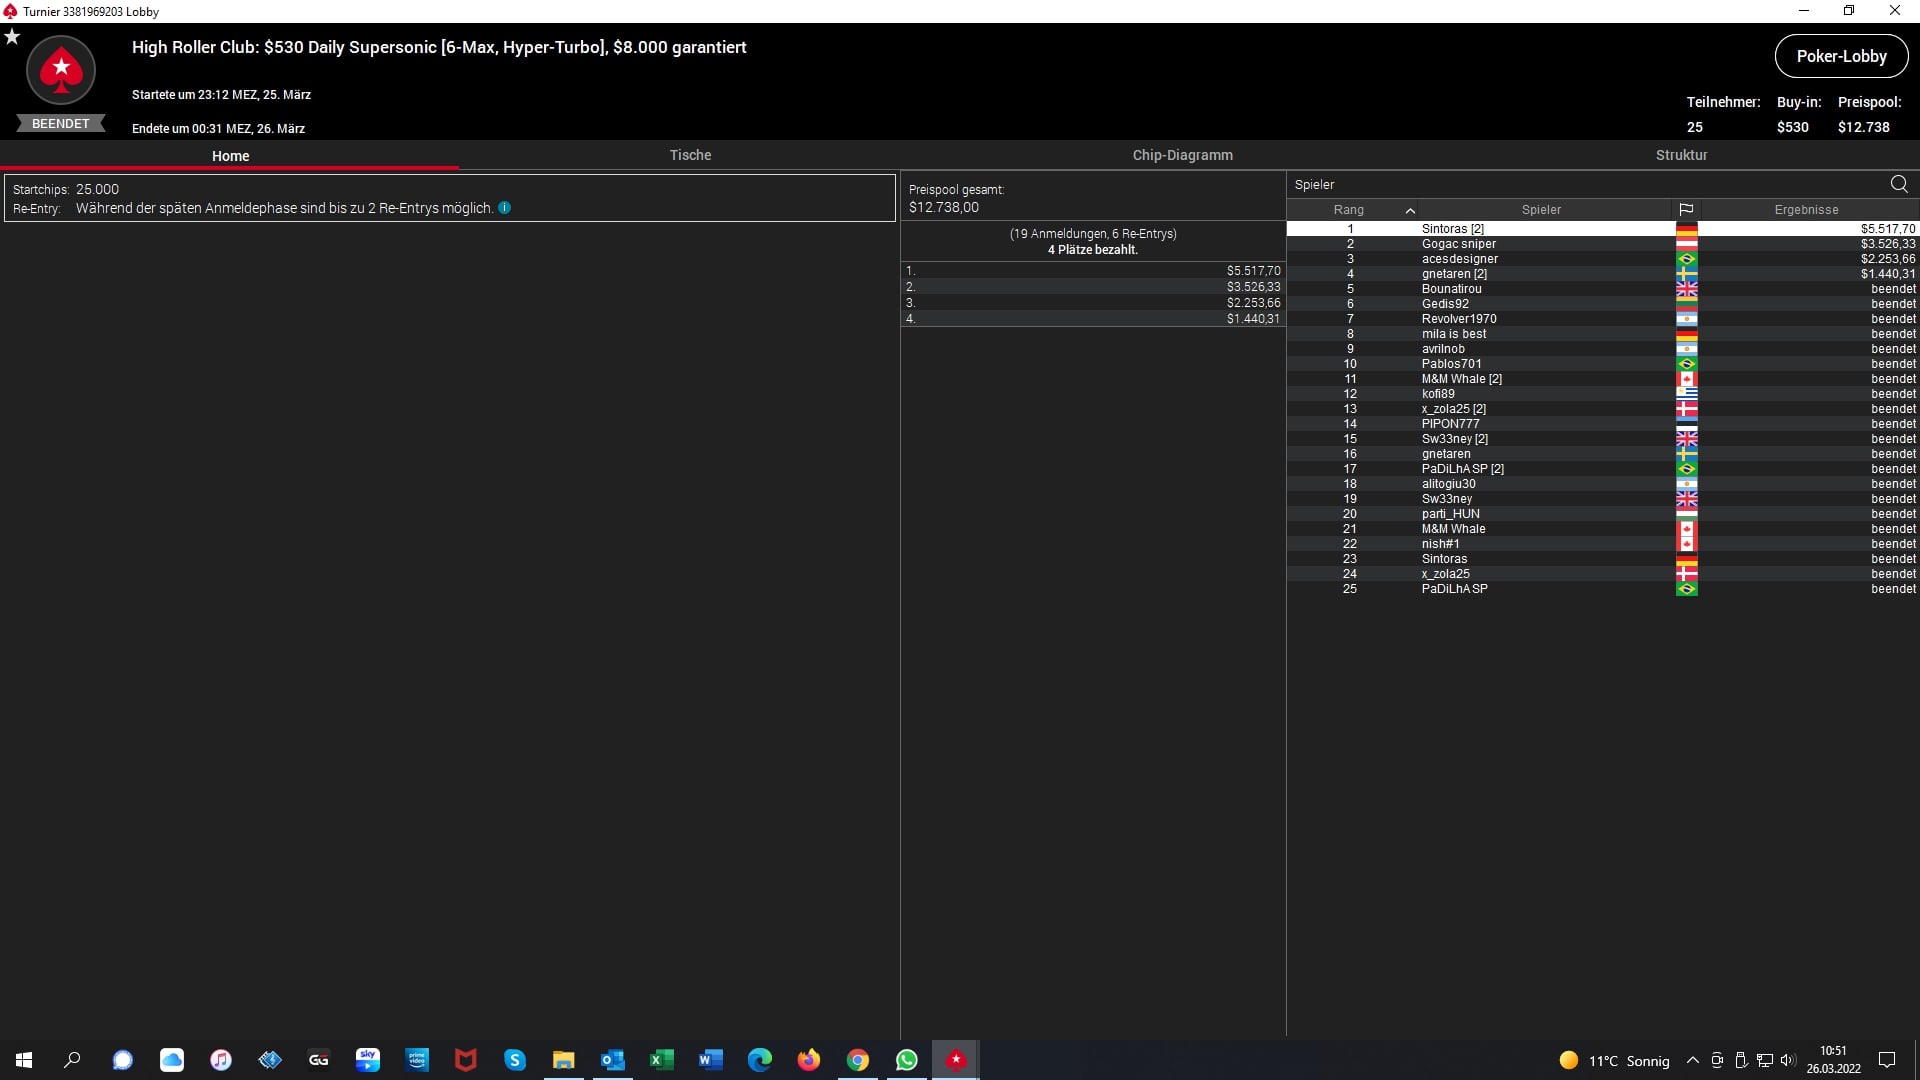Open the Tische tab
Screen dimensions: 1920x1080
(x=690, y=155)
